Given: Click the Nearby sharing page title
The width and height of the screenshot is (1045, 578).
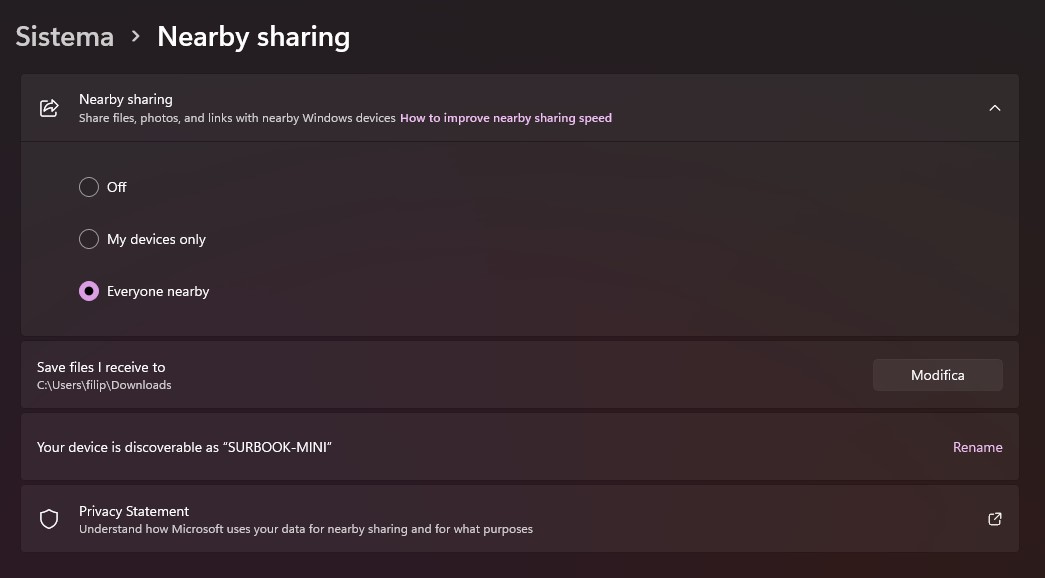Looking at the screenshot, I should click(x=253, y=37).
